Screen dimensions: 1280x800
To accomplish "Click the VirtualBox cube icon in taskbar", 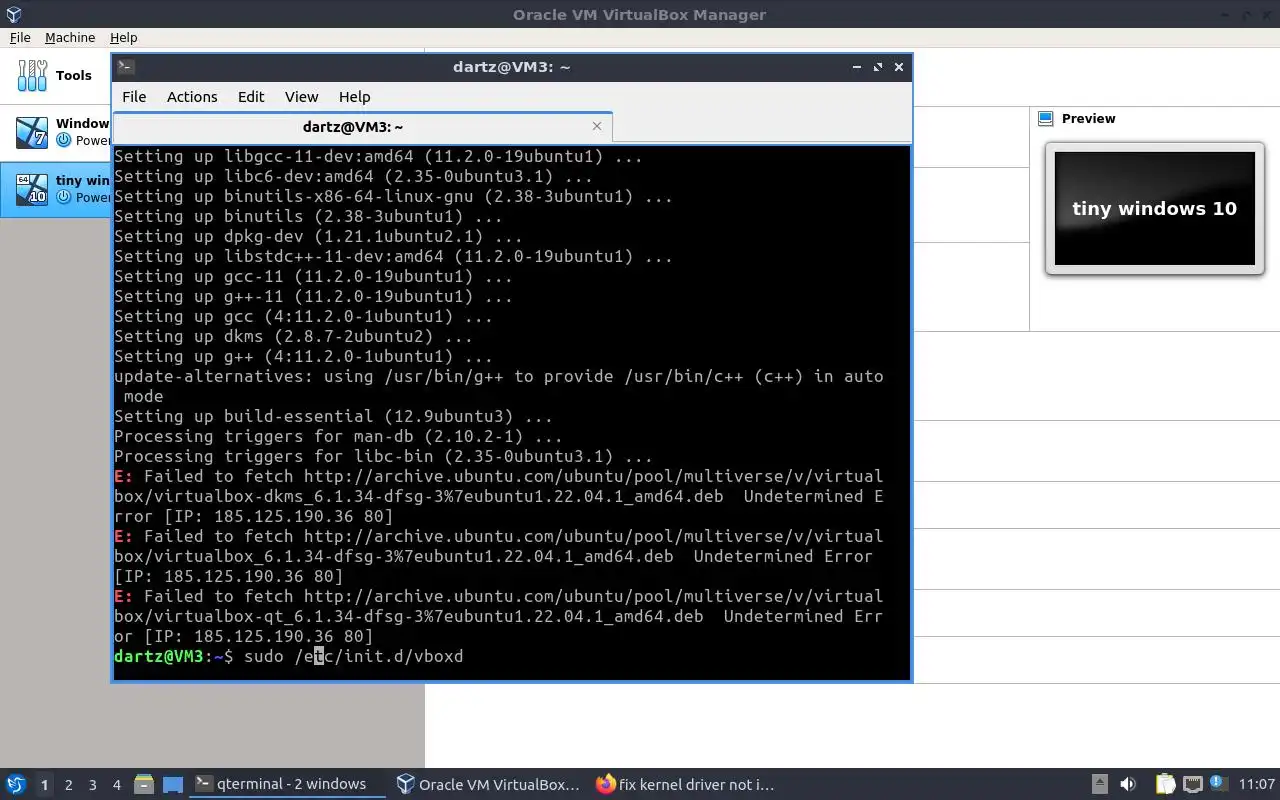I will 405,785.
